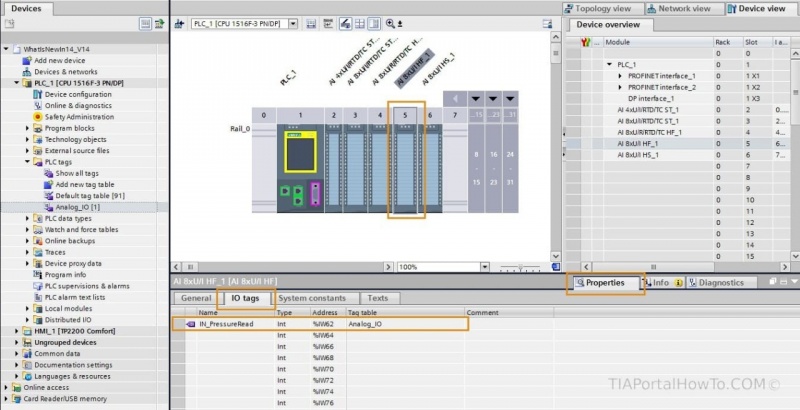
Task: Click the address overview toolbar icon
Action: tap(329, 23)
